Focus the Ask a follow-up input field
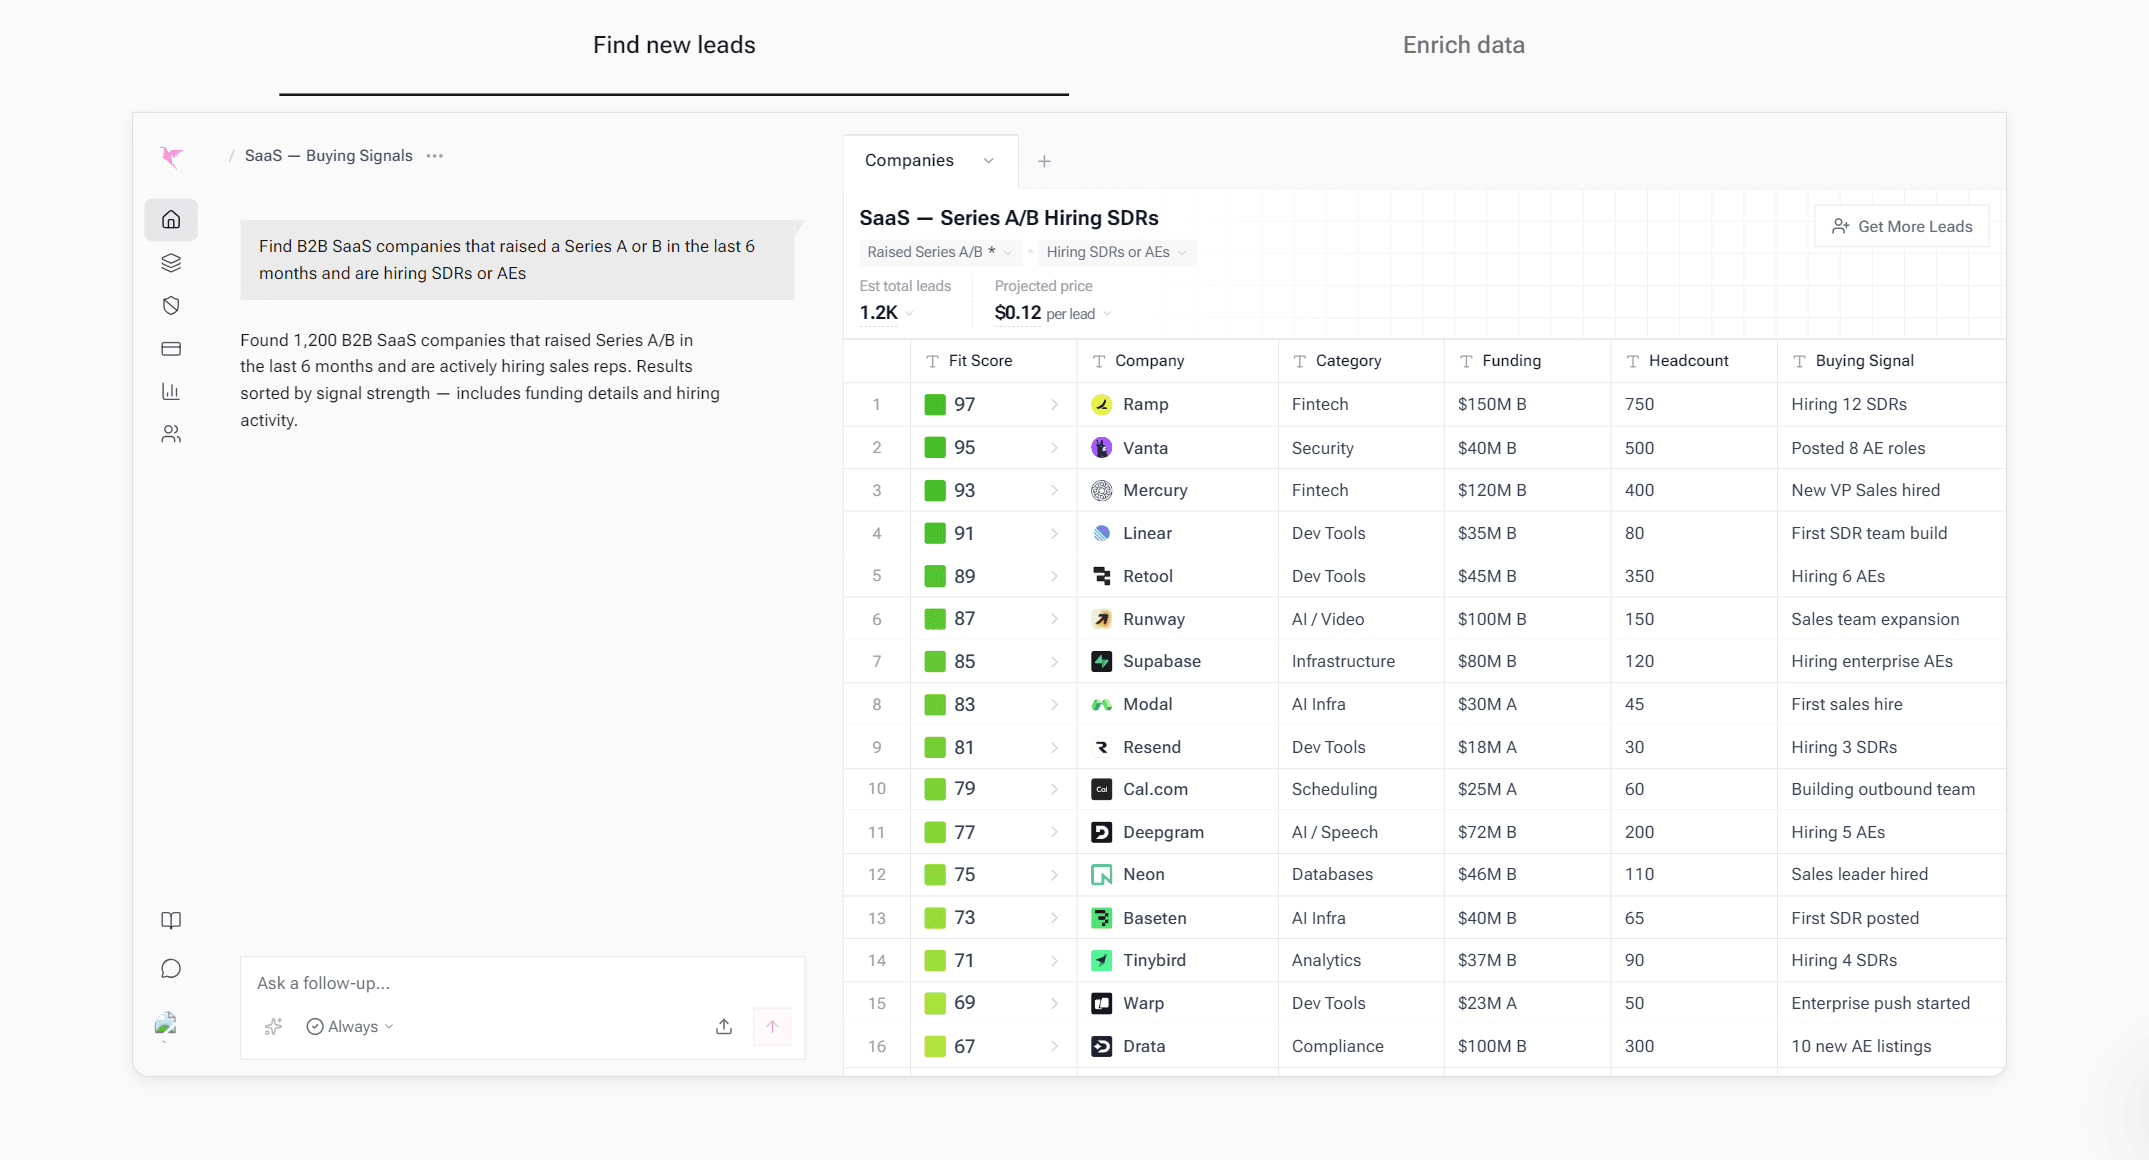 [x=522, y=983]
